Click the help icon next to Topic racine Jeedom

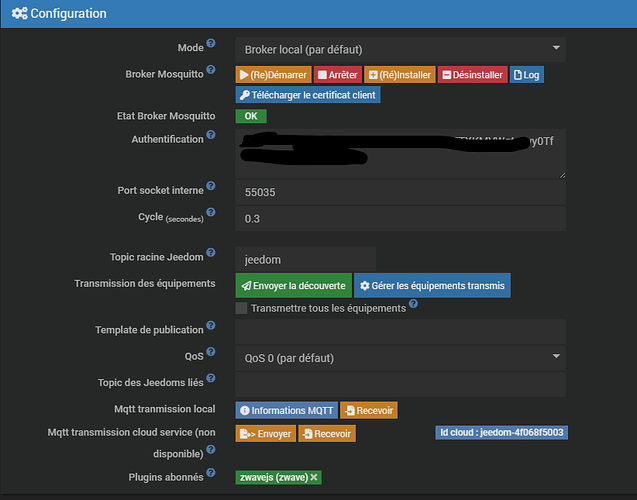click(211, 255)
